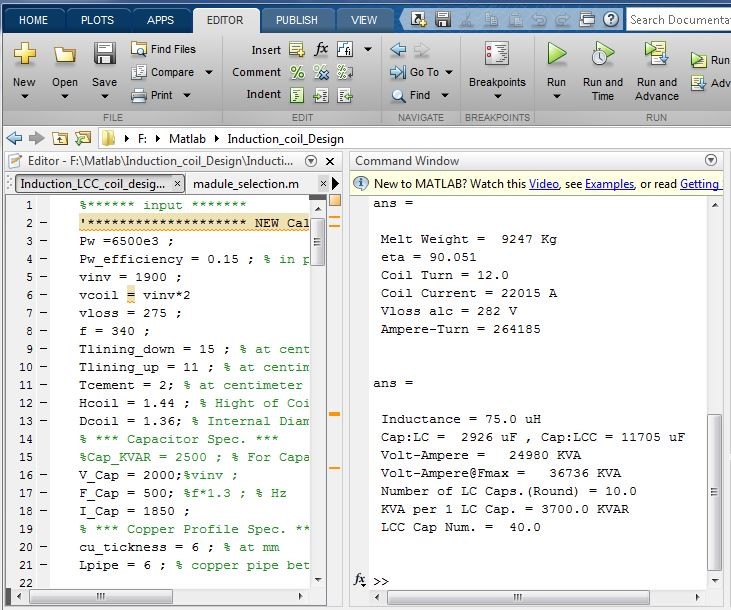Click the quick access Save icon
Viewport: 731px width, 610px height.
(443, 19)
